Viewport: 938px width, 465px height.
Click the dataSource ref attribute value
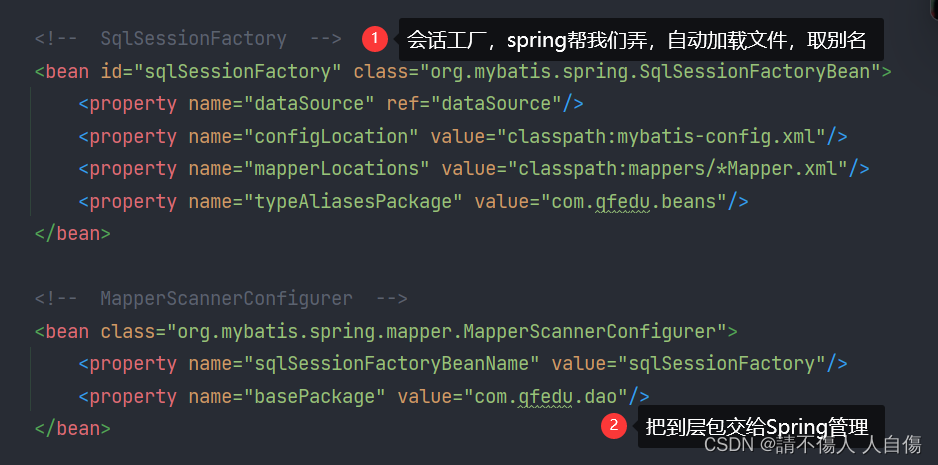pos(496,104)
